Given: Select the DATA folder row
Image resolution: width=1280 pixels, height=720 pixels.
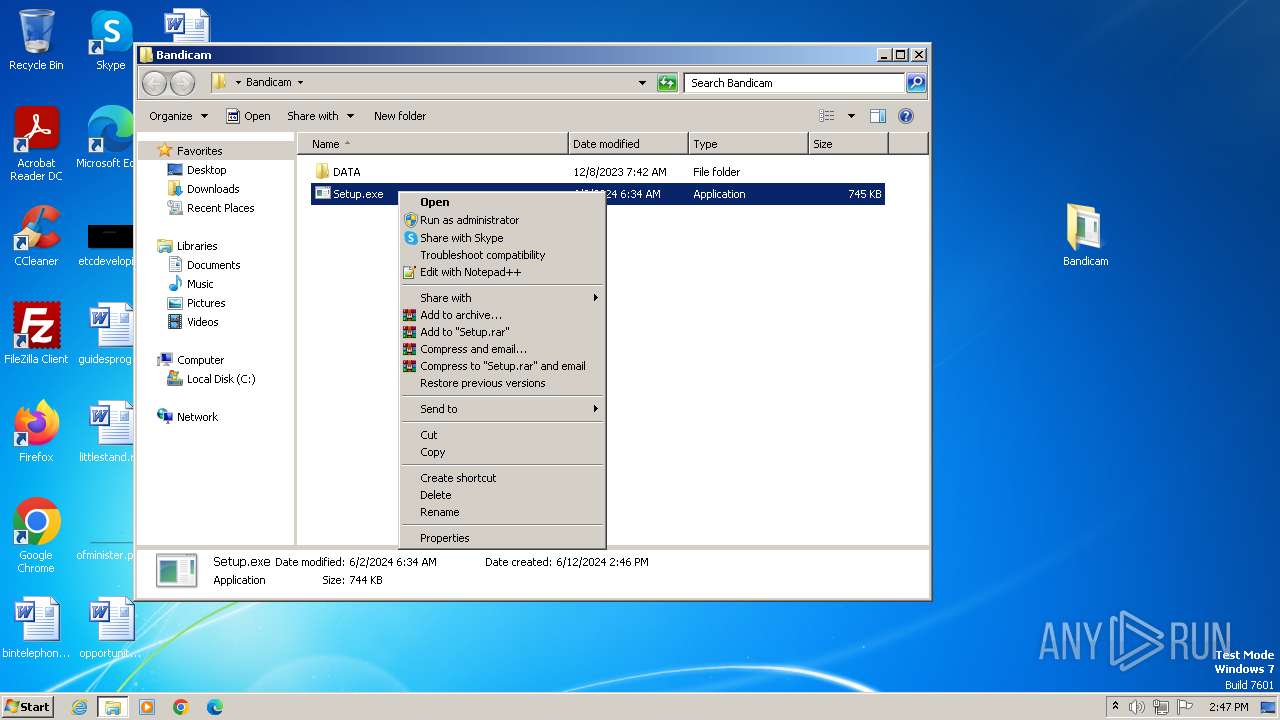Looking at the screenshot, I should pos(598,172).
